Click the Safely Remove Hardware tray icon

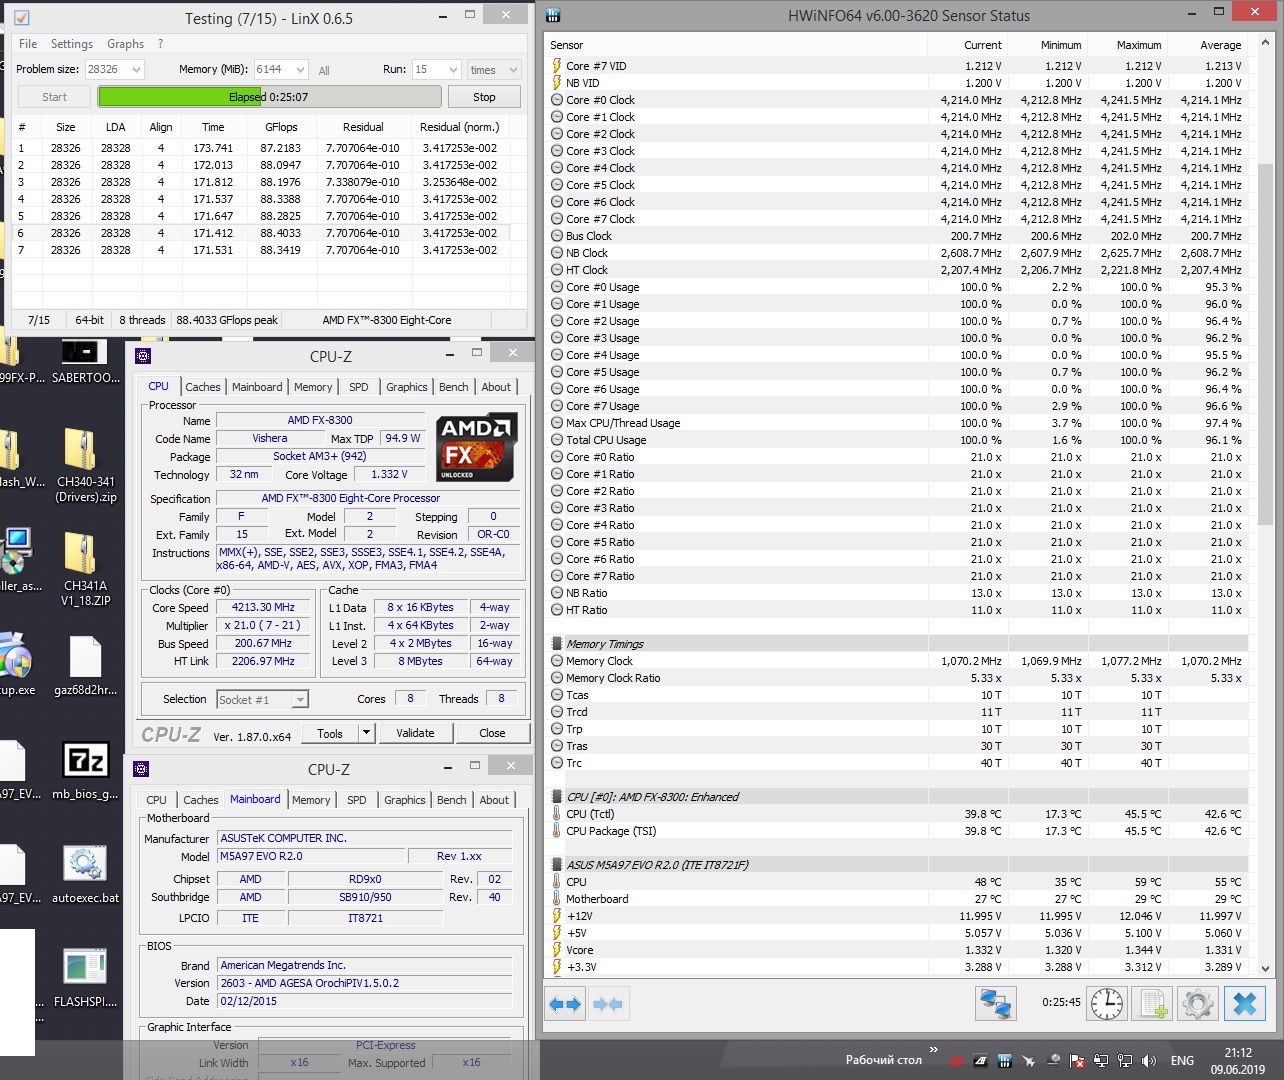1053,1061
